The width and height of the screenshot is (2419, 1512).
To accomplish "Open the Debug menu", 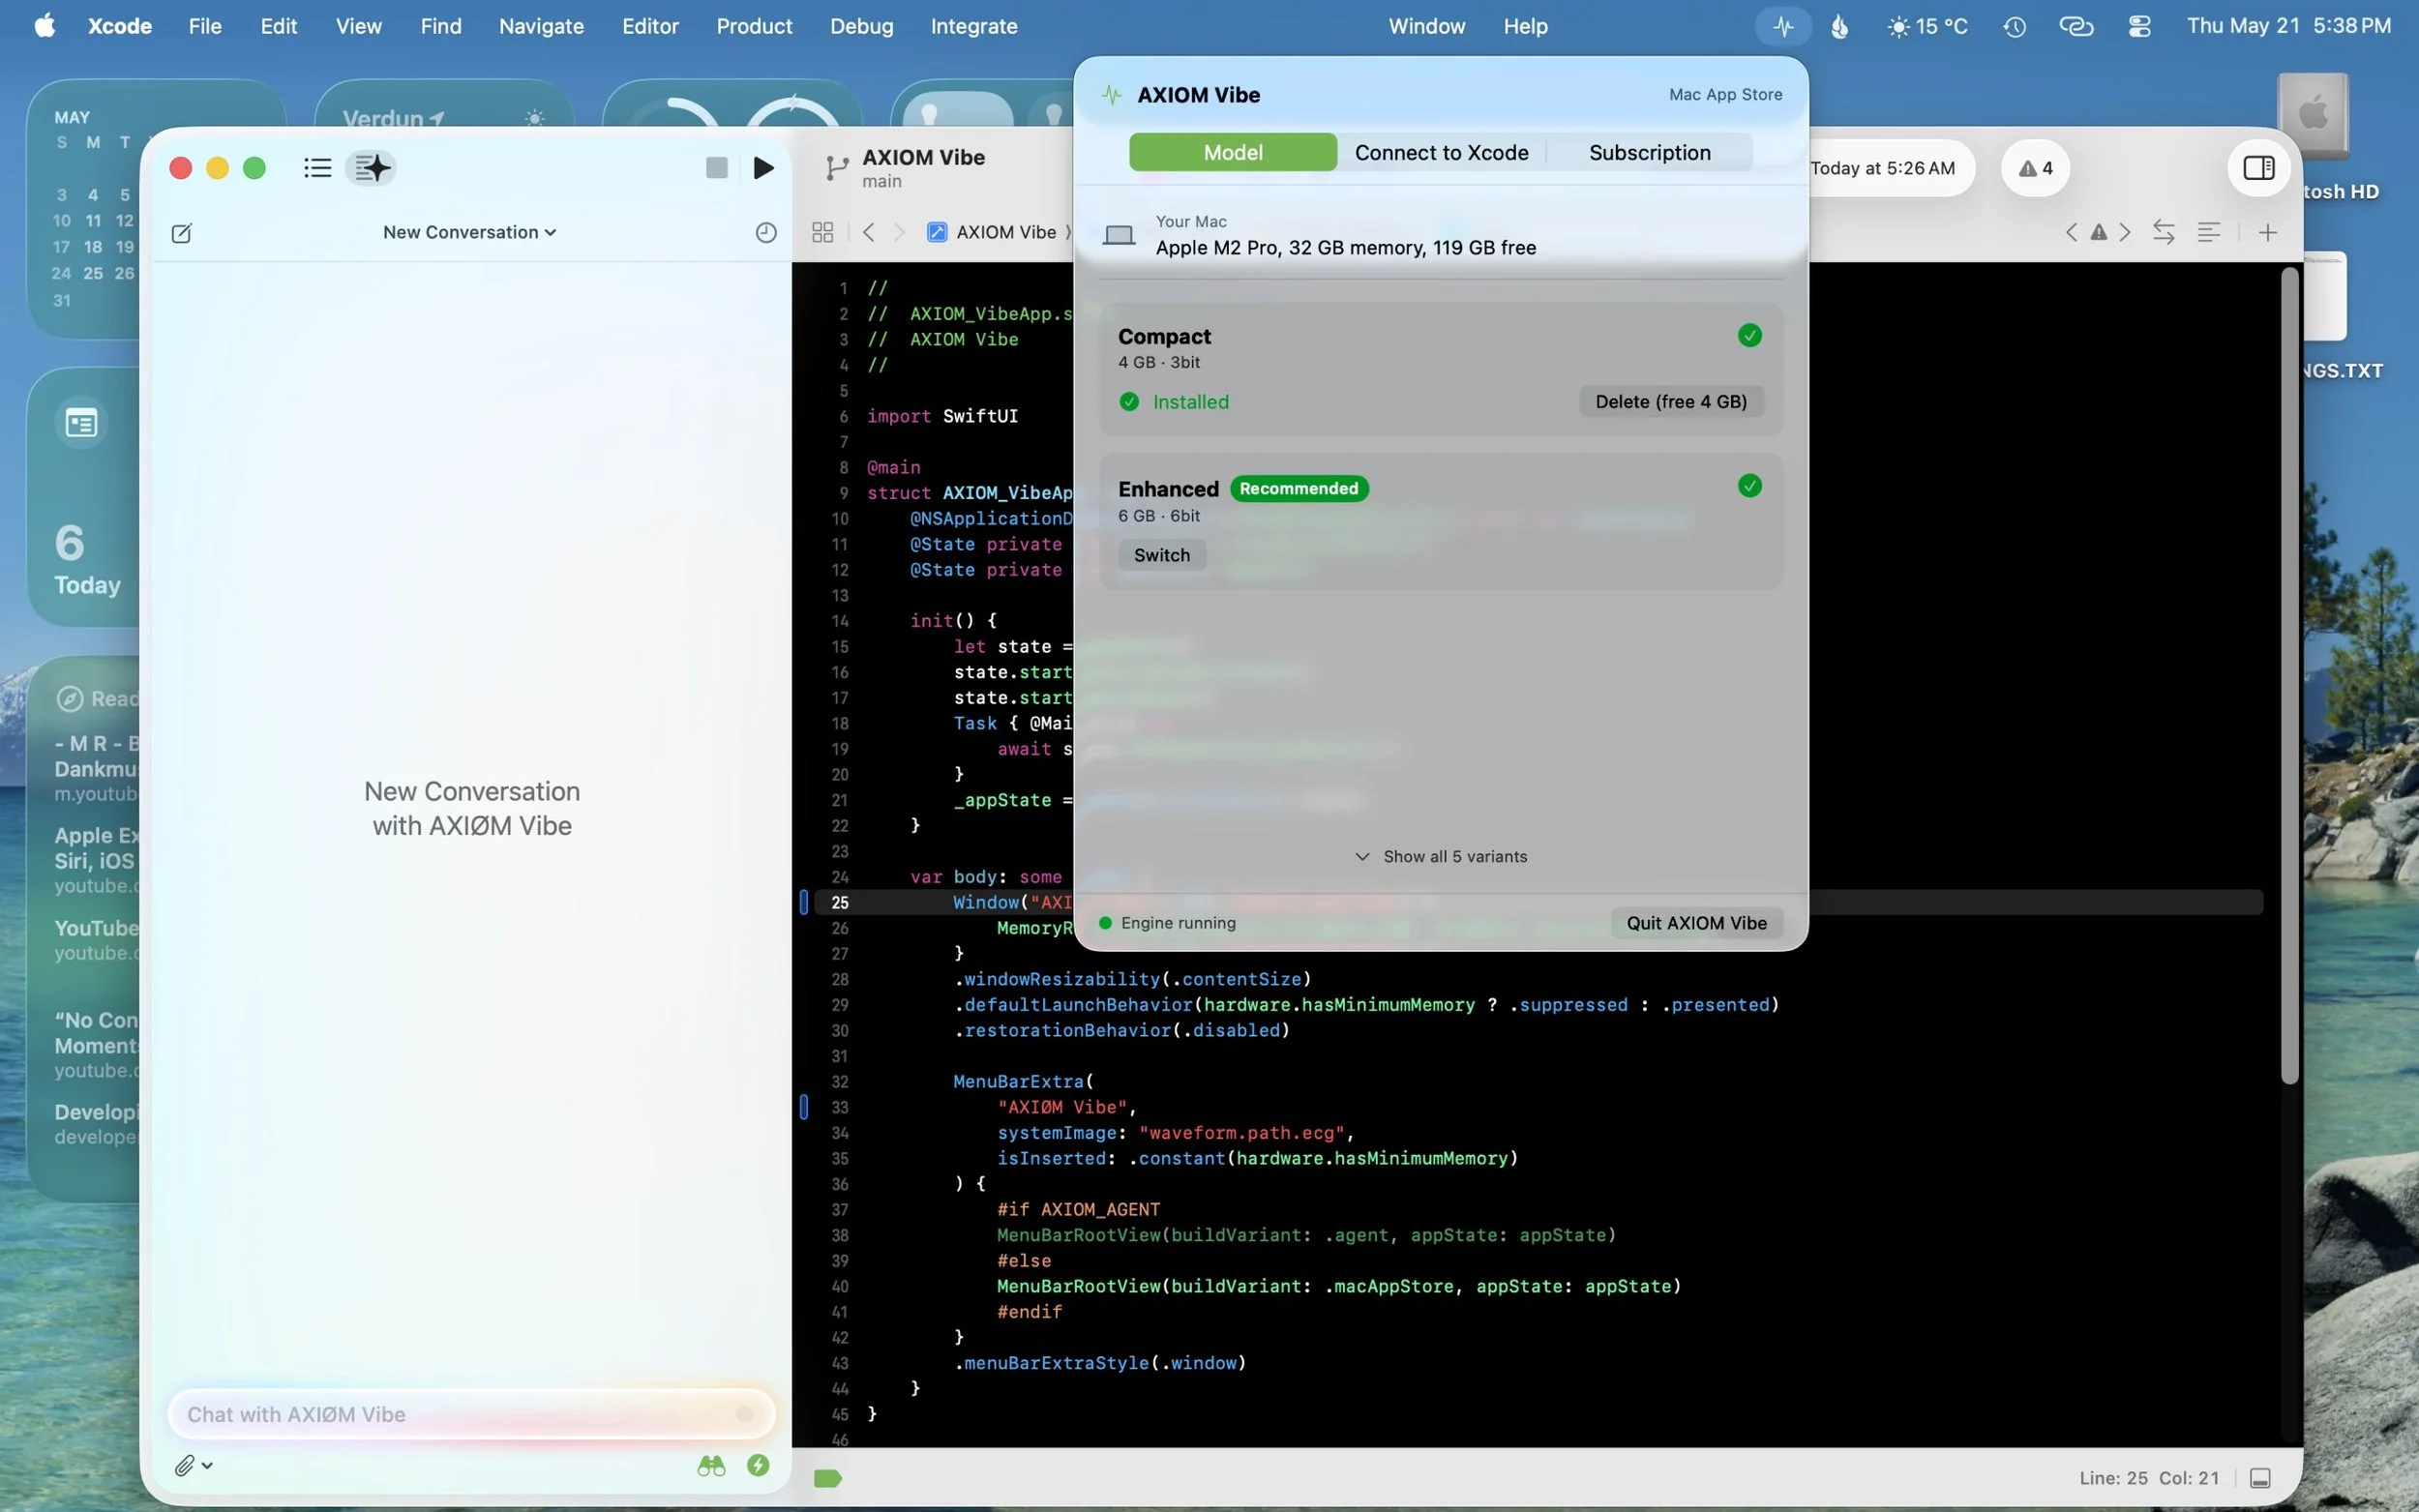I will pyautogui.click(x=861, y=26).
